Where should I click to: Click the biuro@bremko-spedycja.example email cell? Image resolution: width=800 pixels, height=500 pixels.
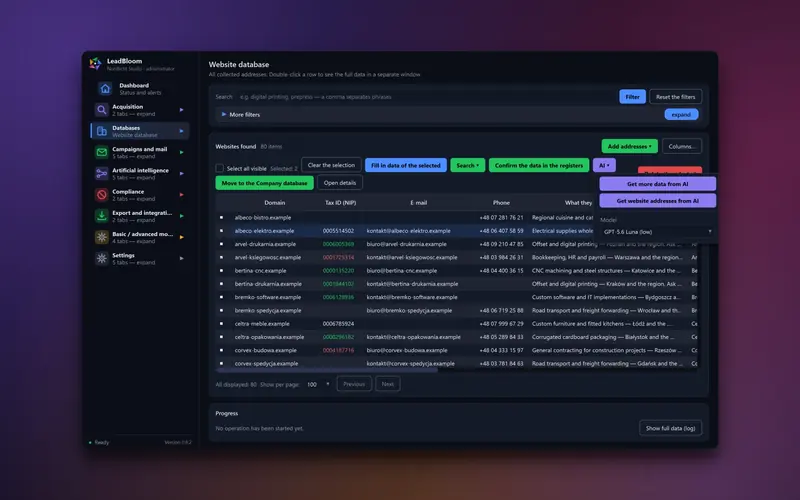click(409, 310)
